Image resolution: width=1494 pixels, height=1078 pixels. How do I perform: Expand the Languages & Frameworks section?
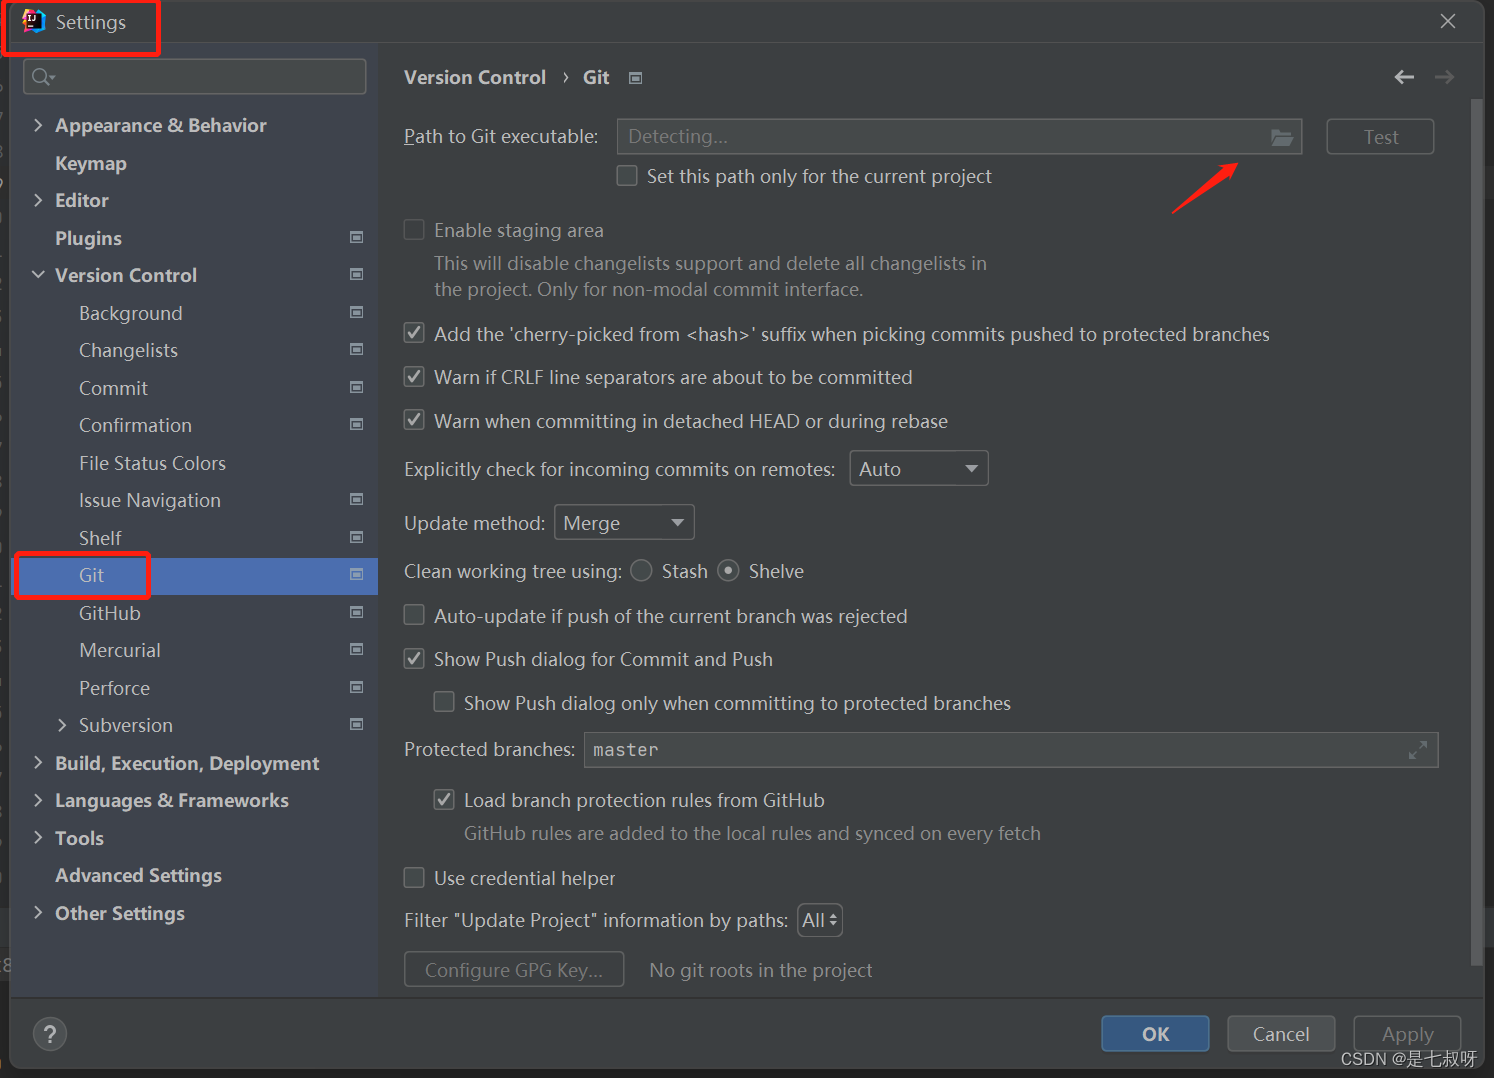point(38,800)
